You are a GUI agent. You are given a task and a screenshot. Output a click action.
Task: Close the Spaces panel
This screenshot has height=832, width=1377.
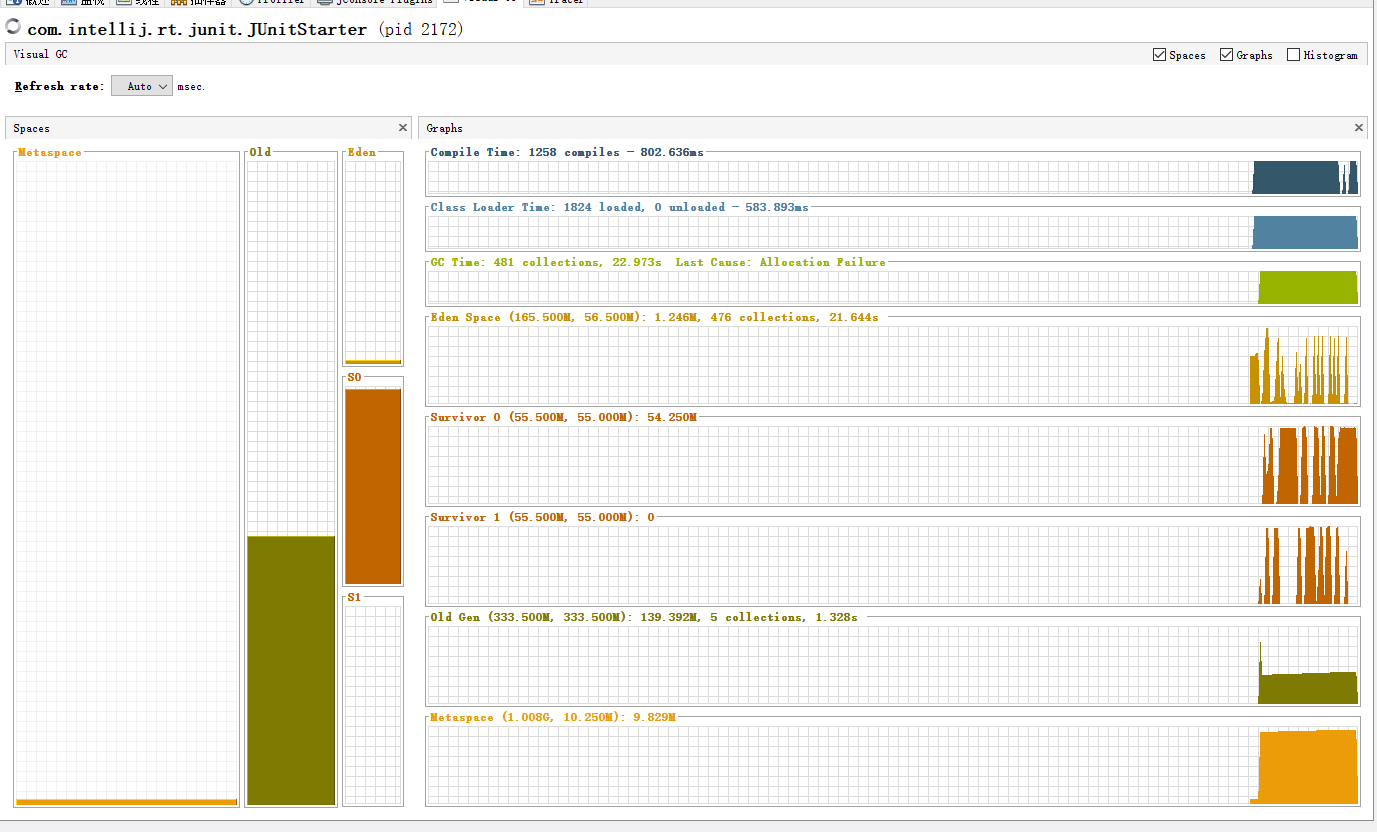tap(403, 128)
